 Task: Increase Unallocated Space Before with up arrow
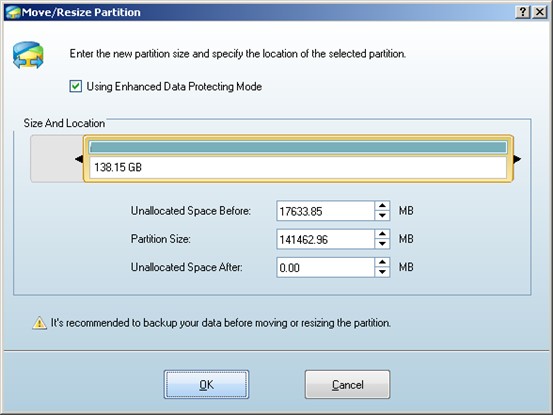(382, 206)
